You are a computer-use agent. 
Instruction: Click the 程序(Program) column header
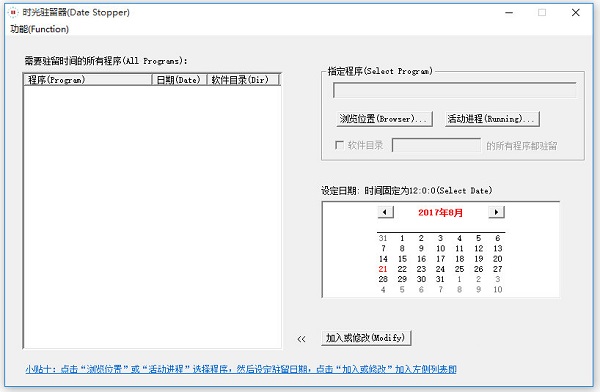click(88, 80)
